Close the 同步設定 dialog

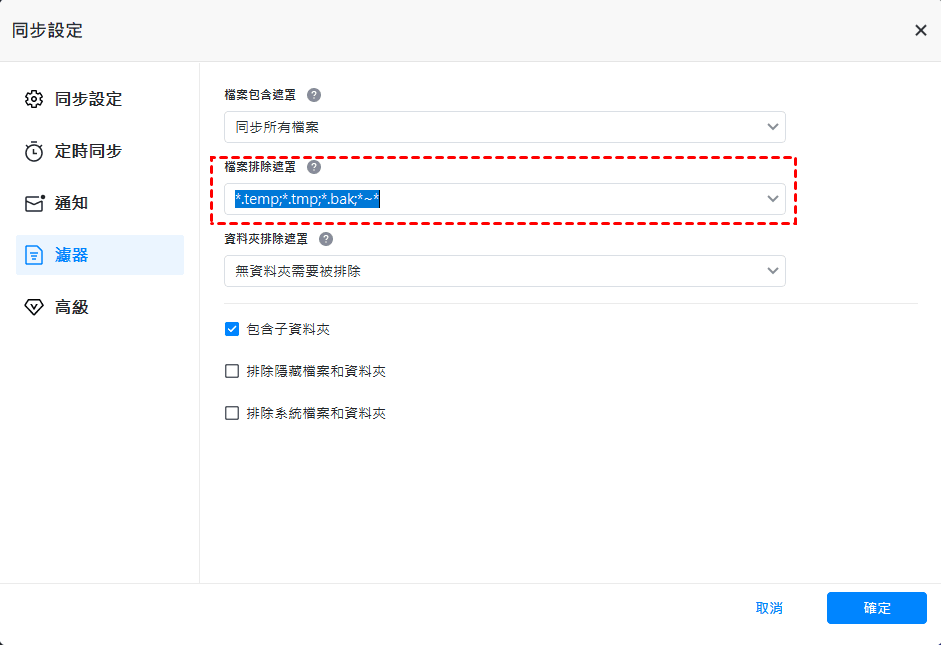point(920,30)
